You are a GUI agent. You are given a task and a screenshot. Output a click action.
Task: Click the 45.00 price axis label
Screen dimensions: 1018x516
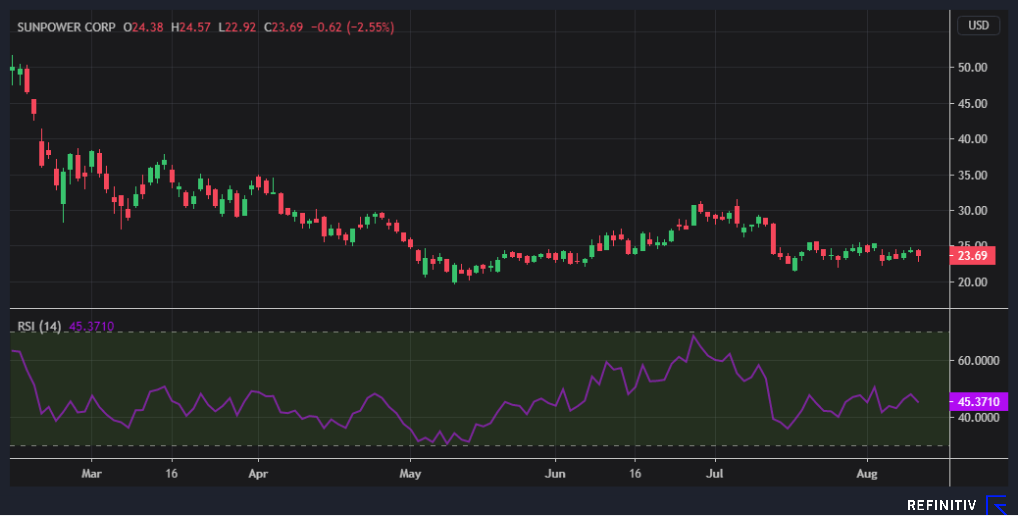[x=973, y=104]
